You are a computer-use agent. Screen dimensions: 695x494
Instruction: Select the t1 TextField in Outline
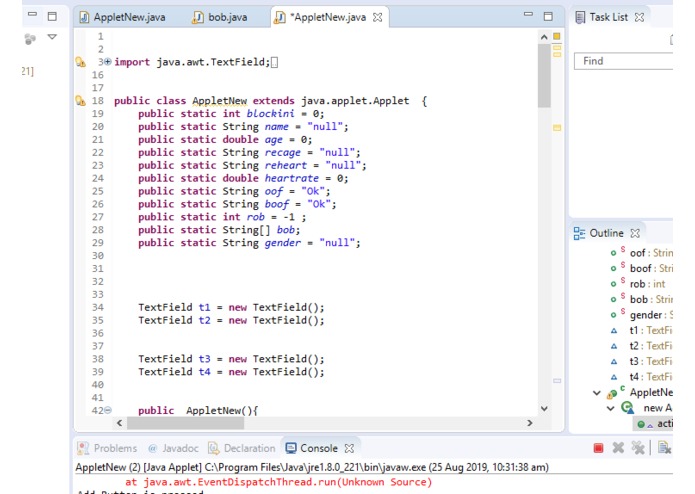[x=641, y=331]
